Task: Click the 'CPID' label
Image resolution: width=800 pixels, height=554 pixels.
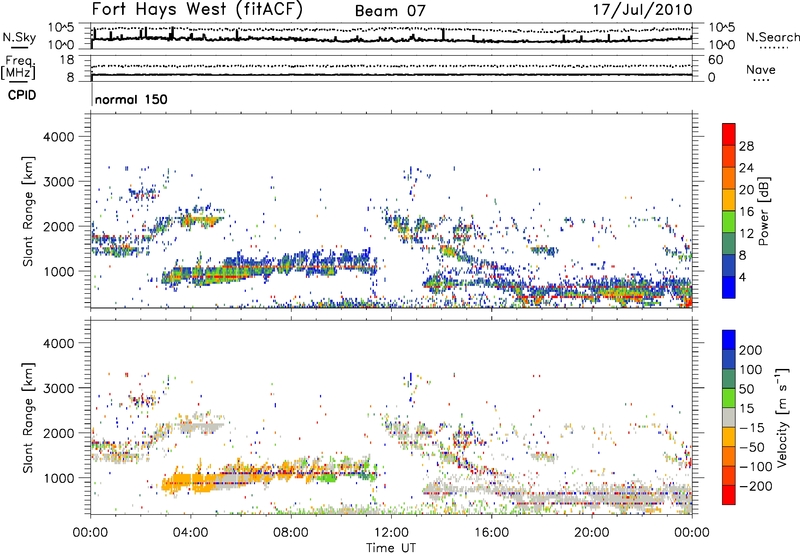Action: pos(22,95)
